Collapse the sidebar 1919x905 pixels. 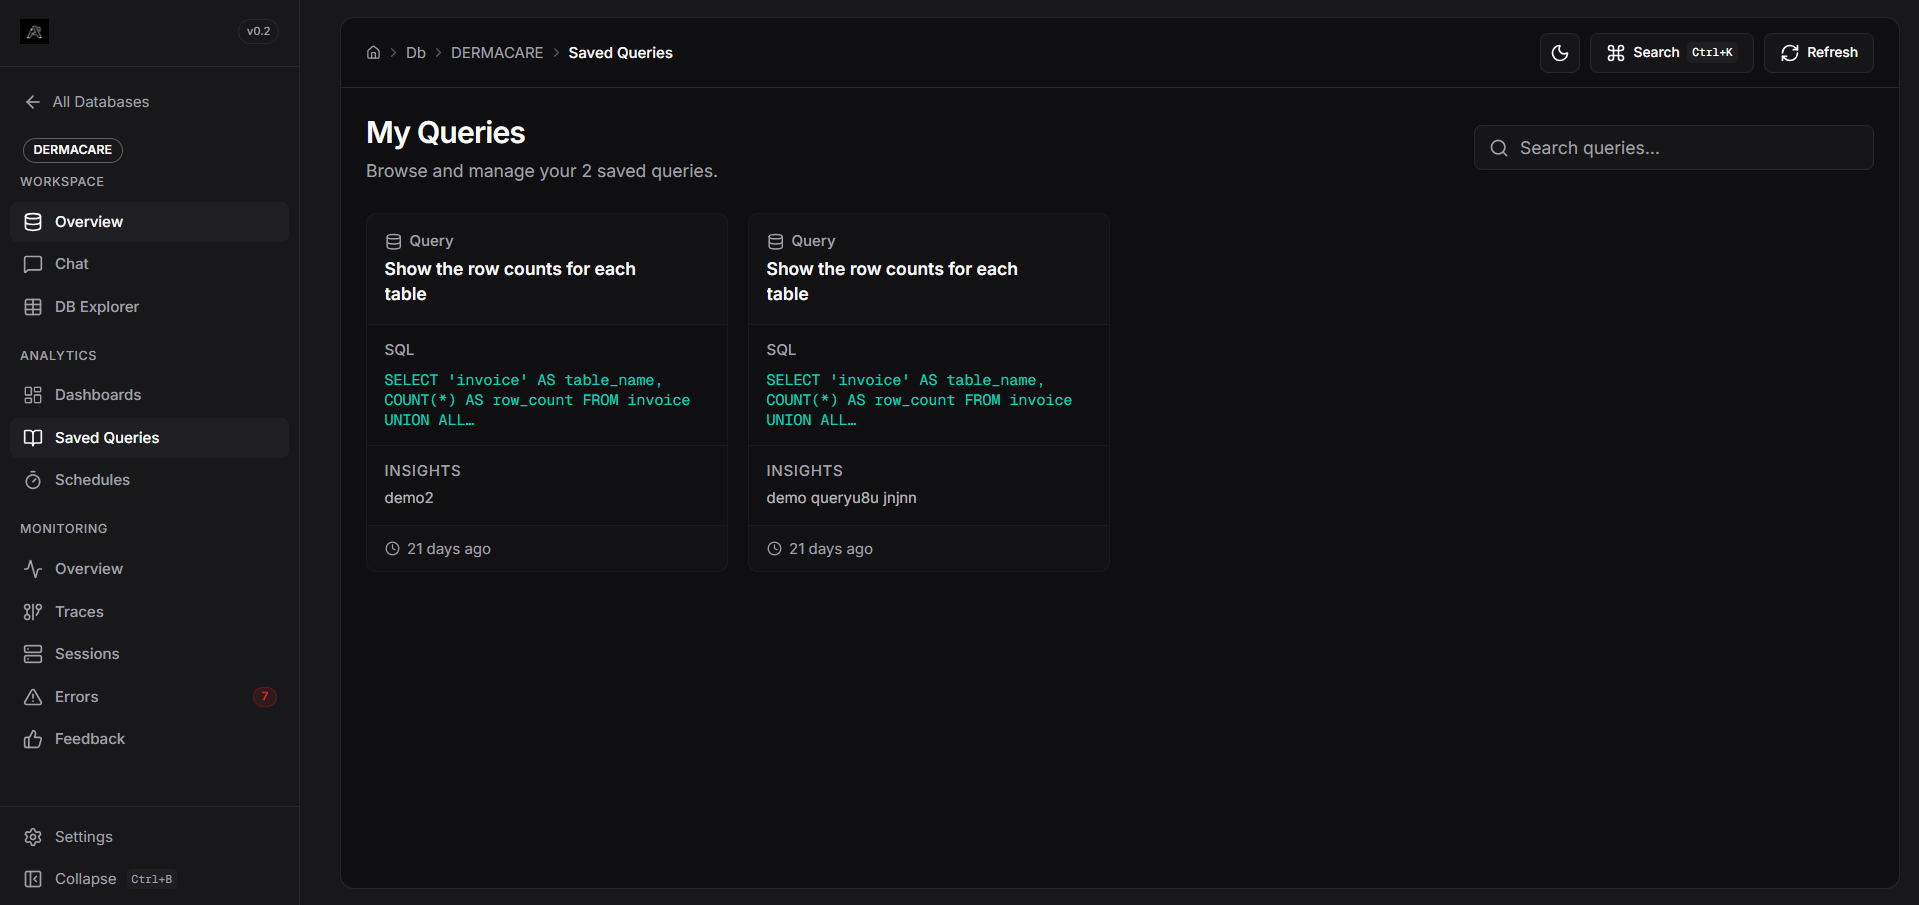pyautogui.click(x=150, y=879)
